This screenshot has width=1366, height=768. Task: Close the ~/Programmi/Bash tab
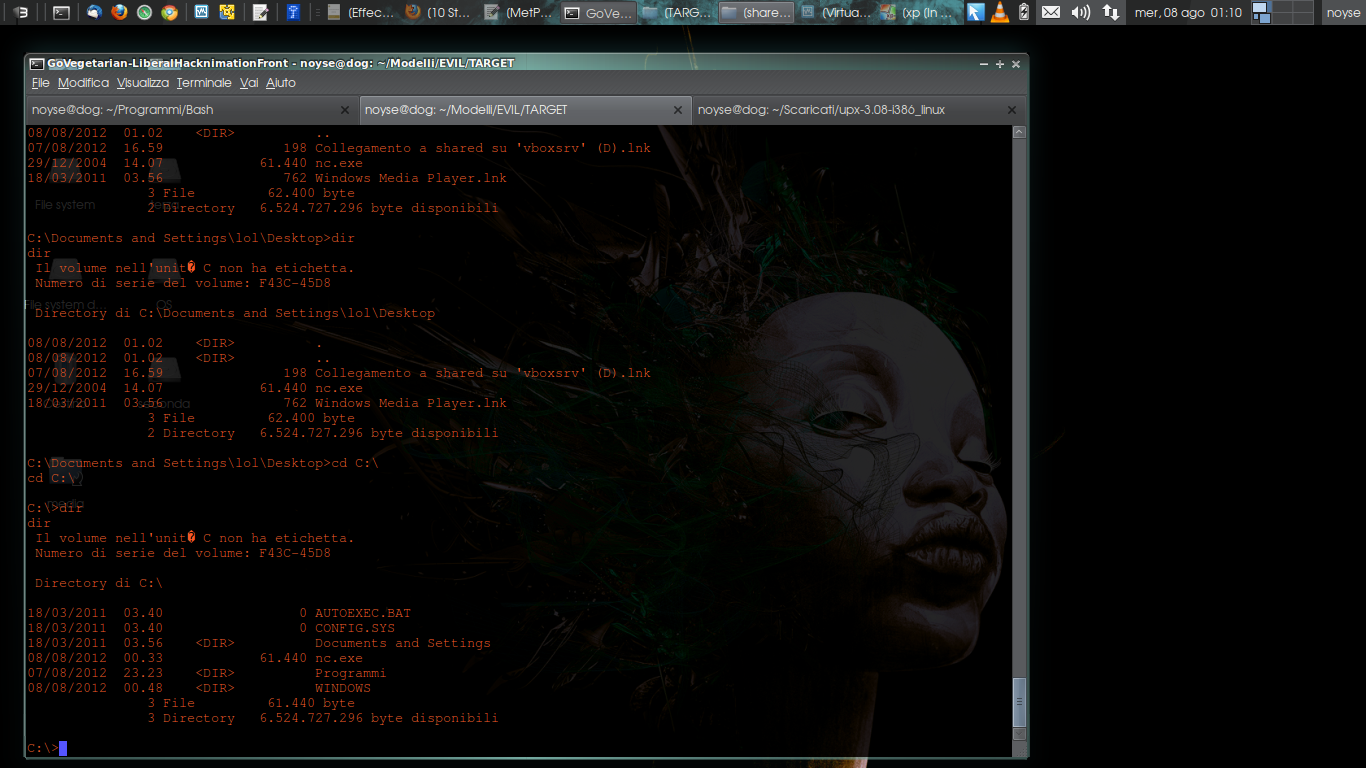click(345, 110)
